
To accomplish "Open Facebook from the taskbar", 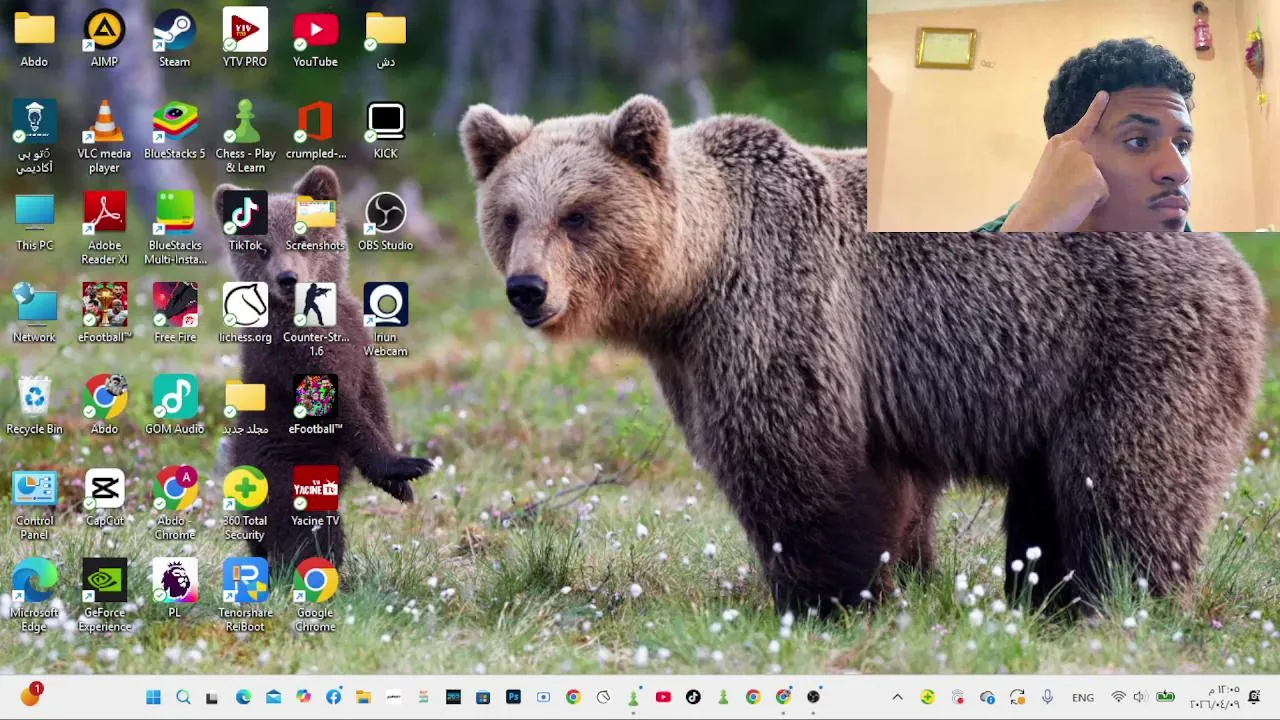I will [x=333, y=697].
